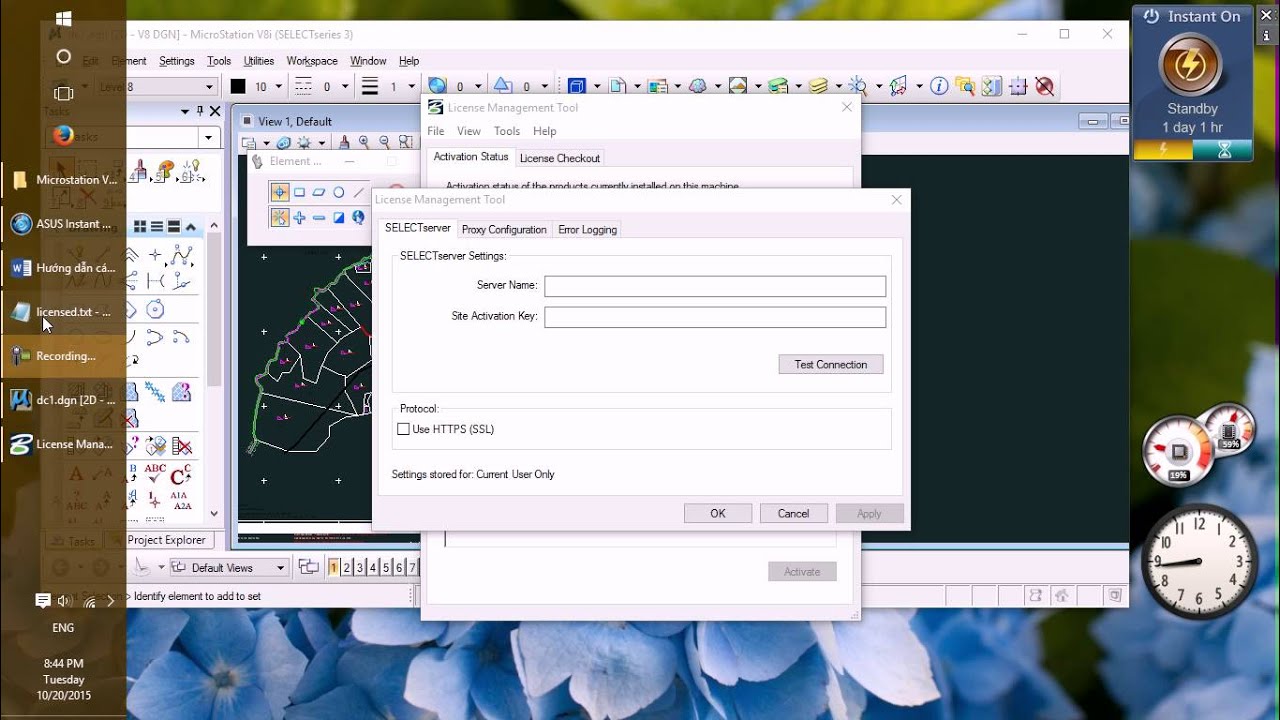Click the Spelling ABC checkmark tool
Viewport: 1280px width, 720px height.
(x=155, y=472)
